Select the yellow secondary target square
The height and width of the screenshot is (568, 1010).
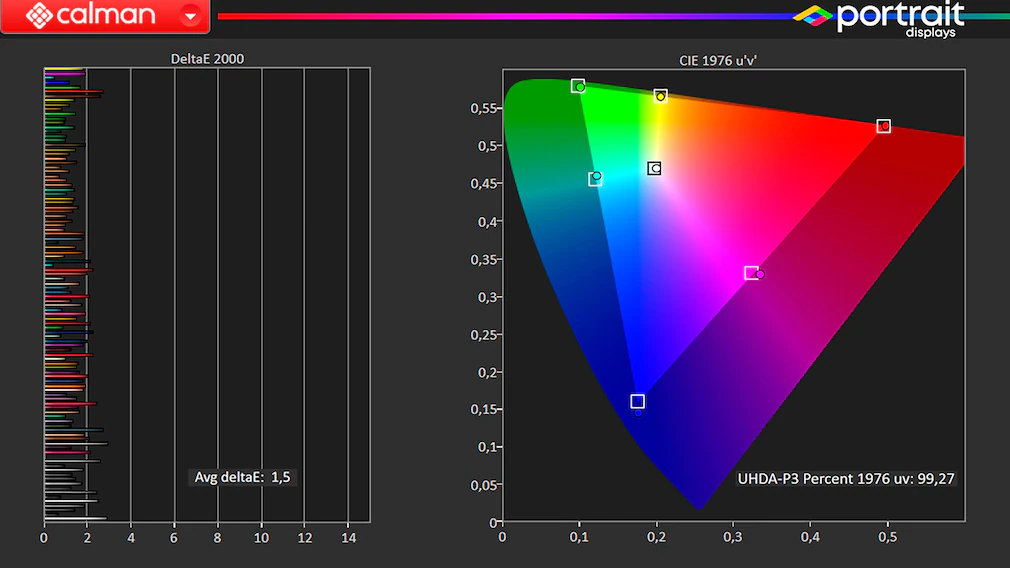[x=660, y=95]
